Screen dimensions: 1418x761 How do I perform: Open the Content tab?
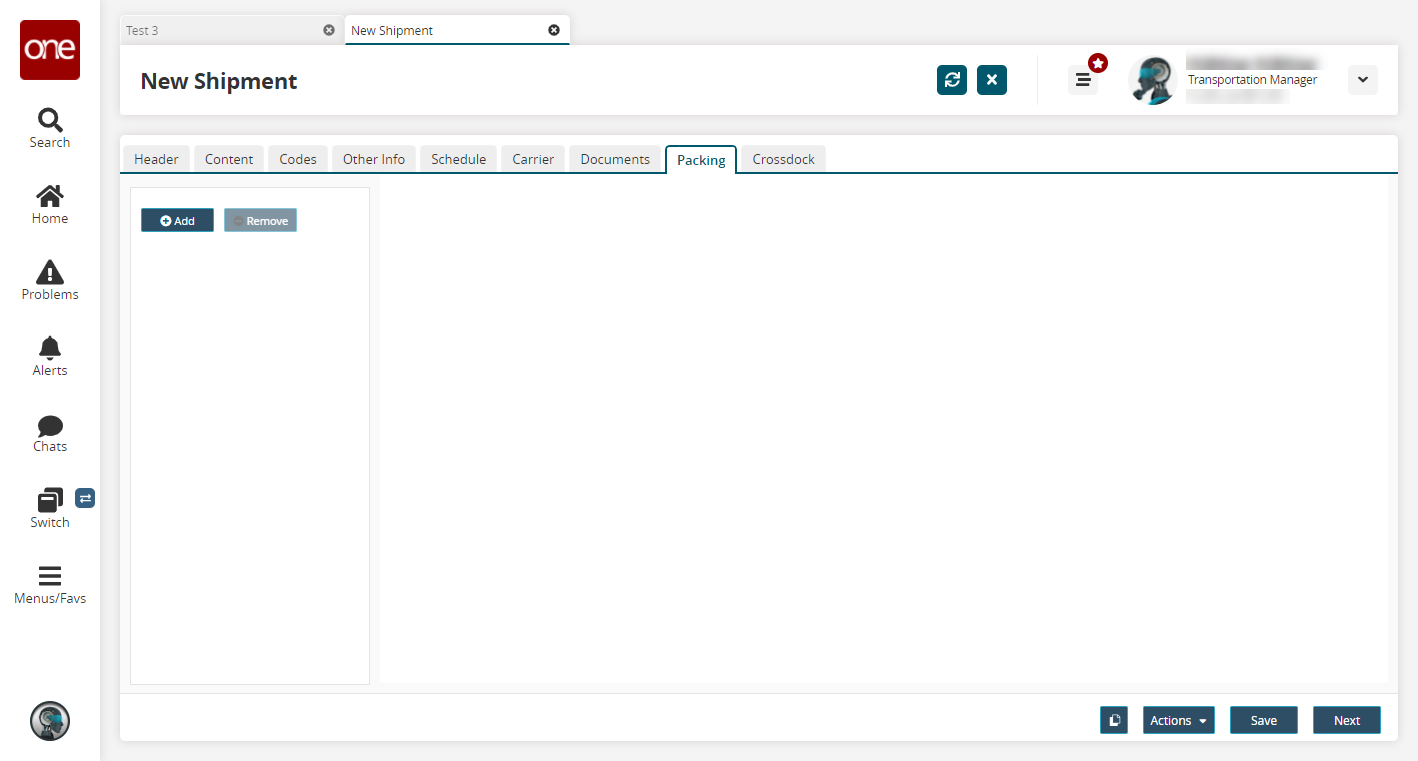pos(229,159)
